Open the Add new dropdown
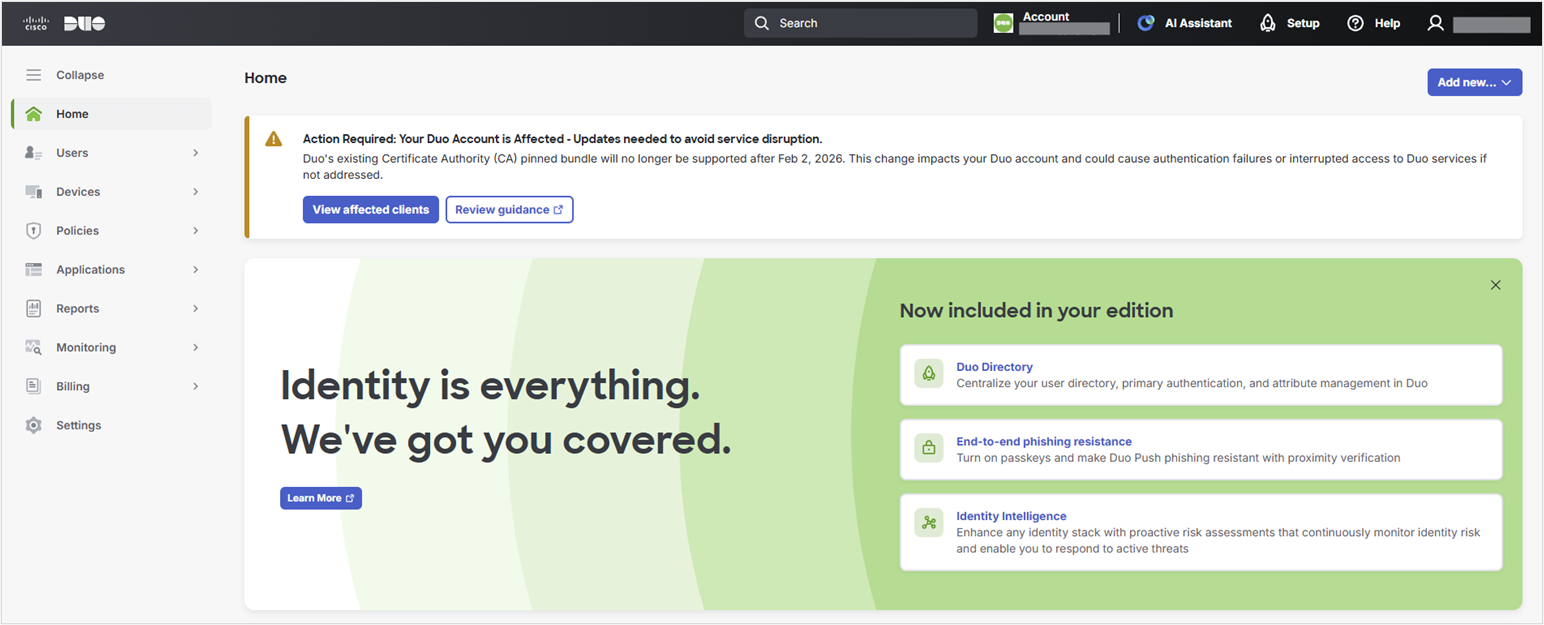The image size is (1544, 625). [x=1474, y=82]
